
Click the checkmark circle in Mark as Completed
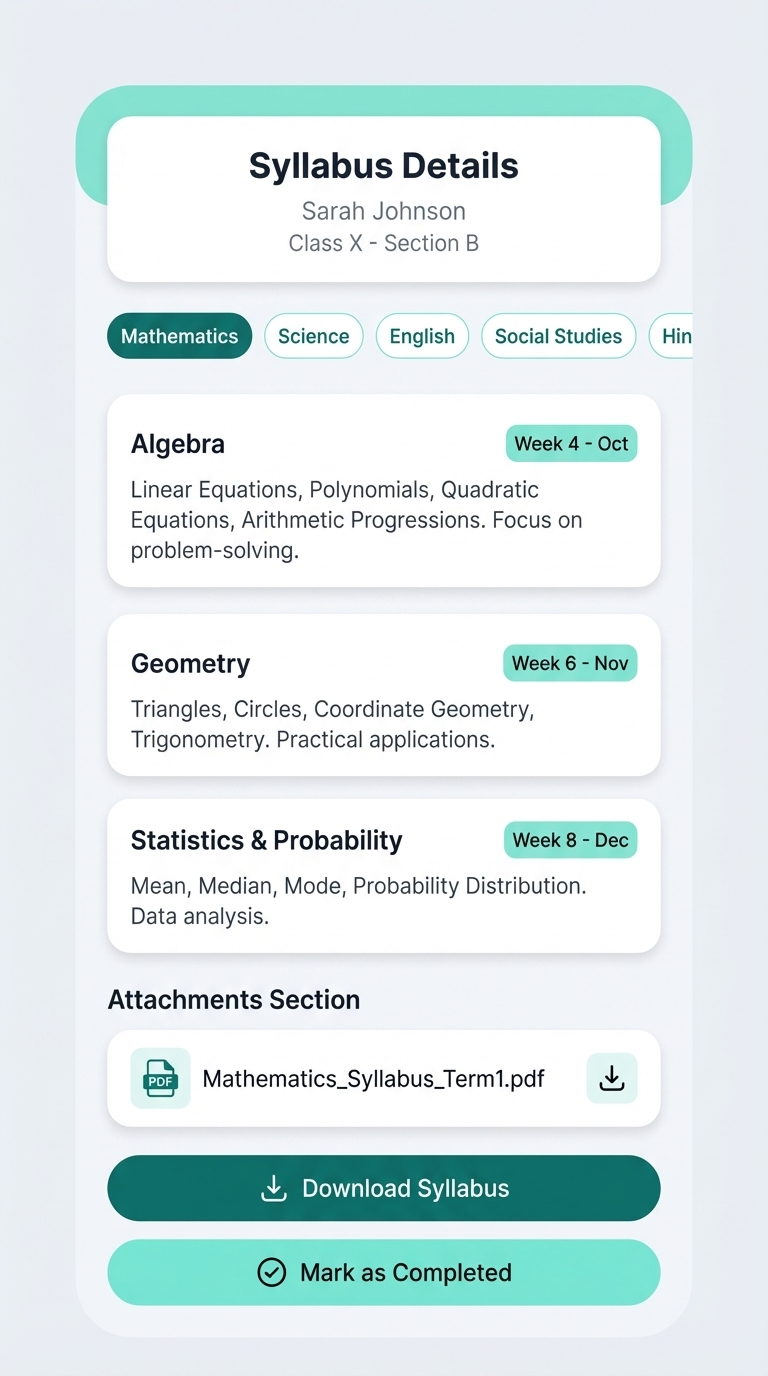point(271,1272)
